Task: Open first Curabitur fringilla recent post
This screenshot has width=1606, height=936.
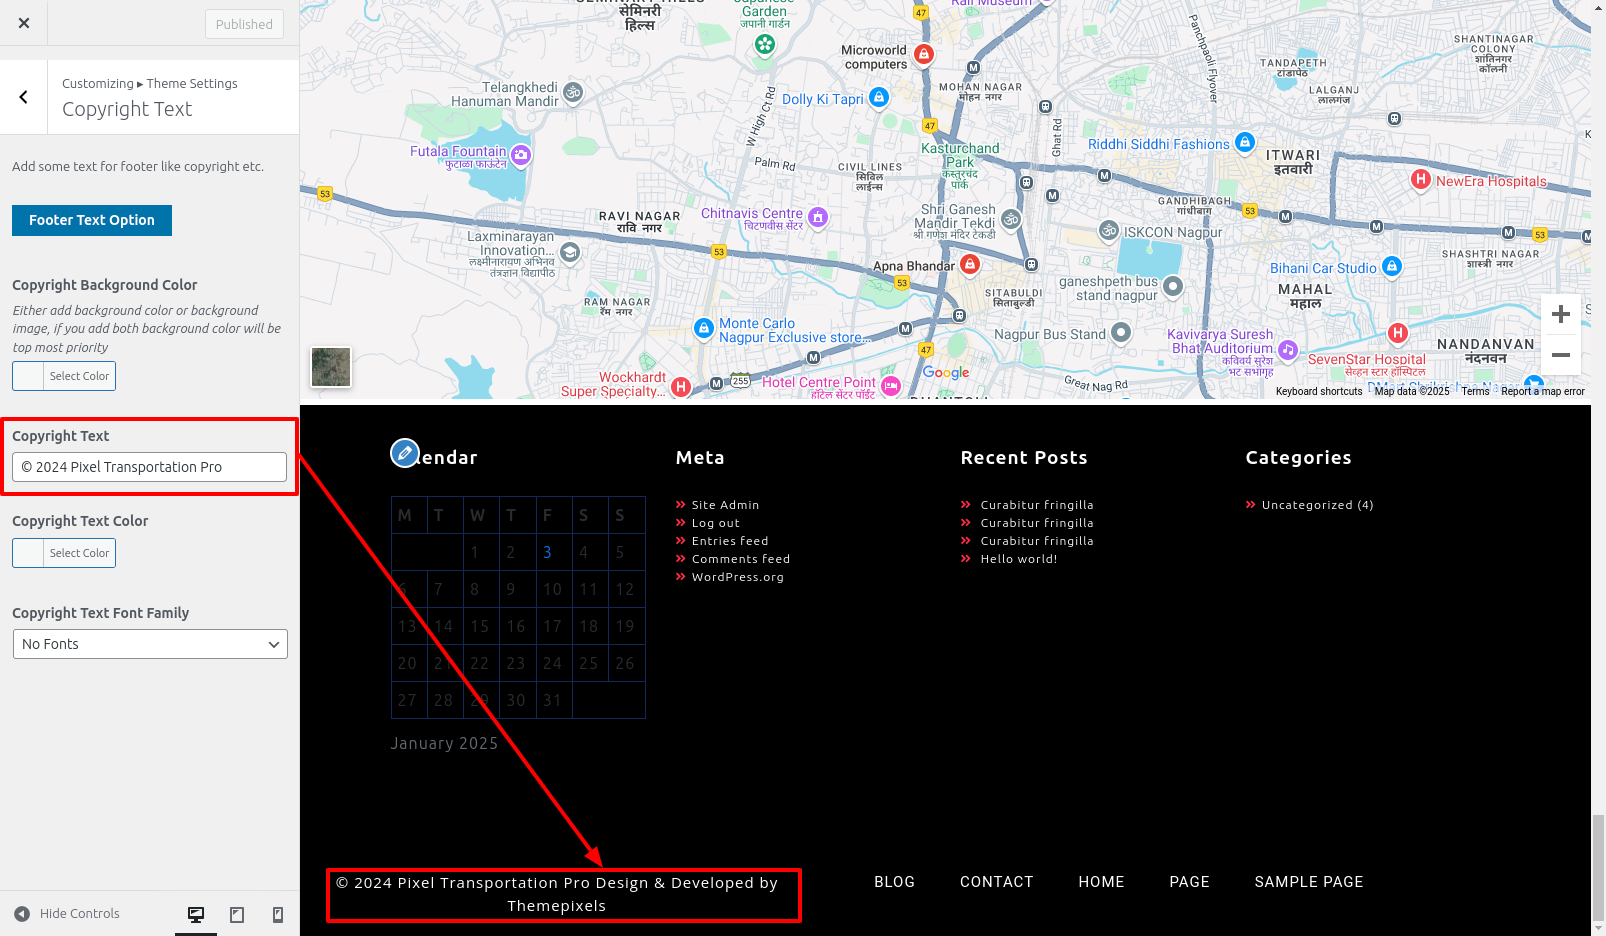Action: (1037, 505)
